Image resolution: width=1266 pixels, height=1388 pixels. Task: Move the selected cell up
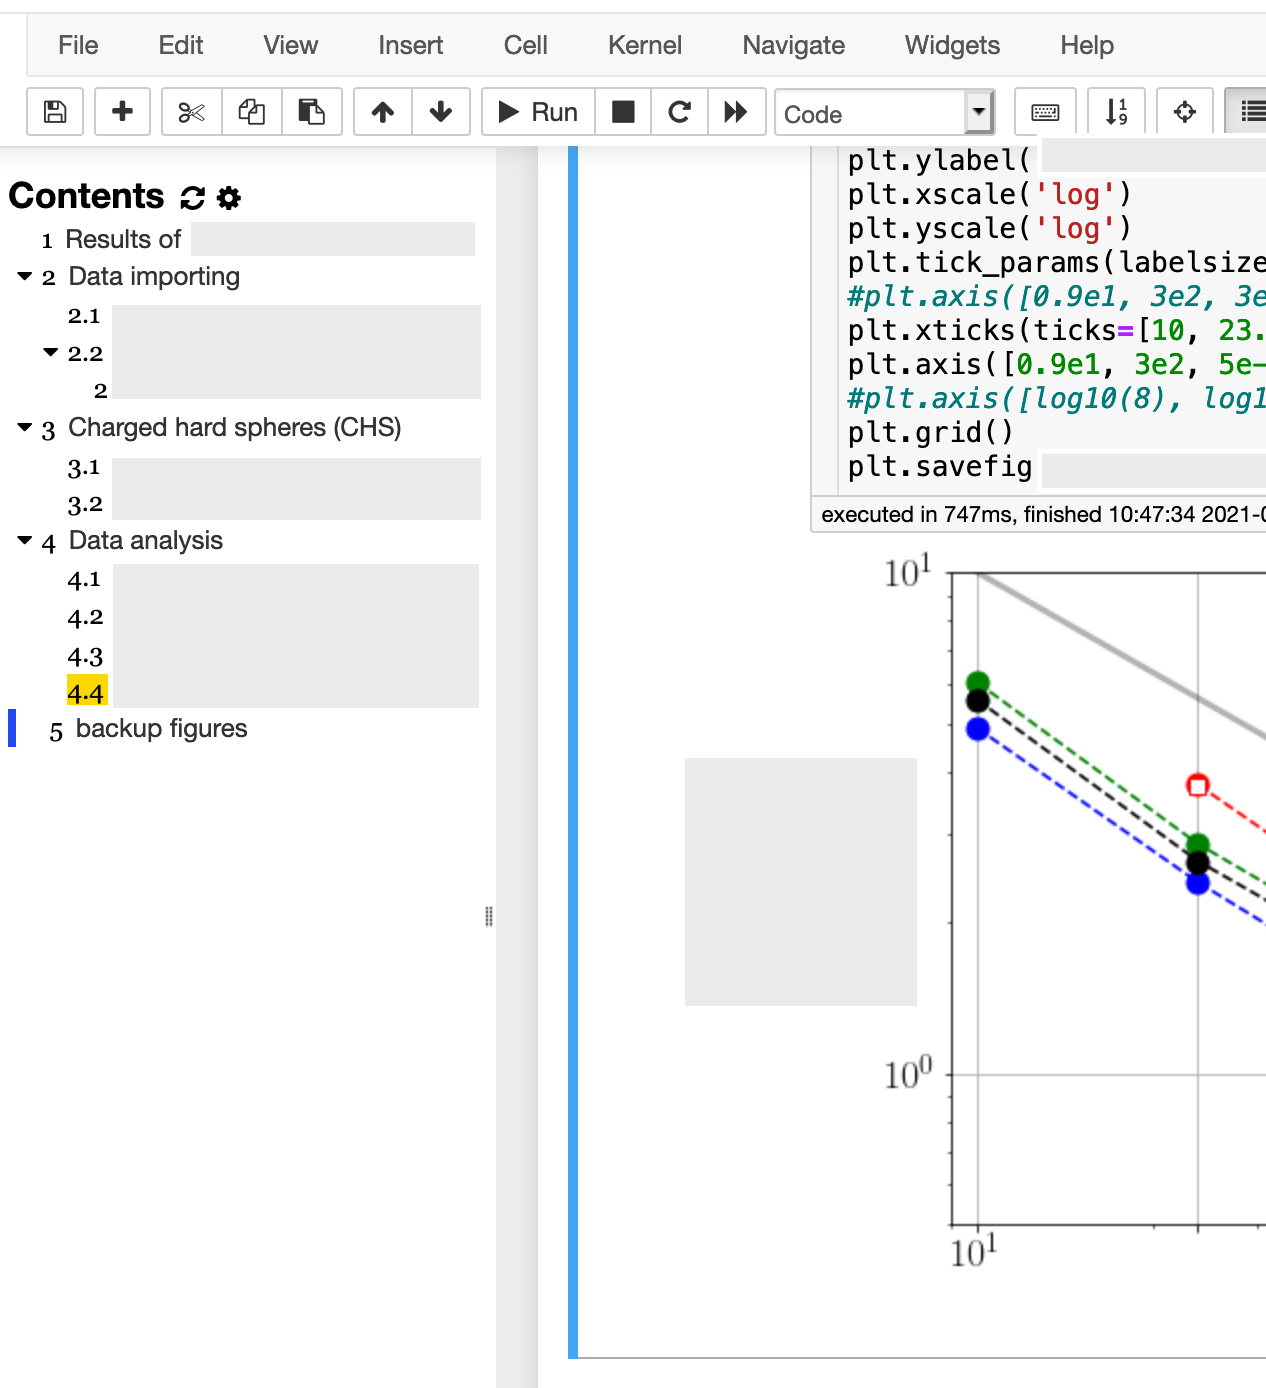pos(381,112)
